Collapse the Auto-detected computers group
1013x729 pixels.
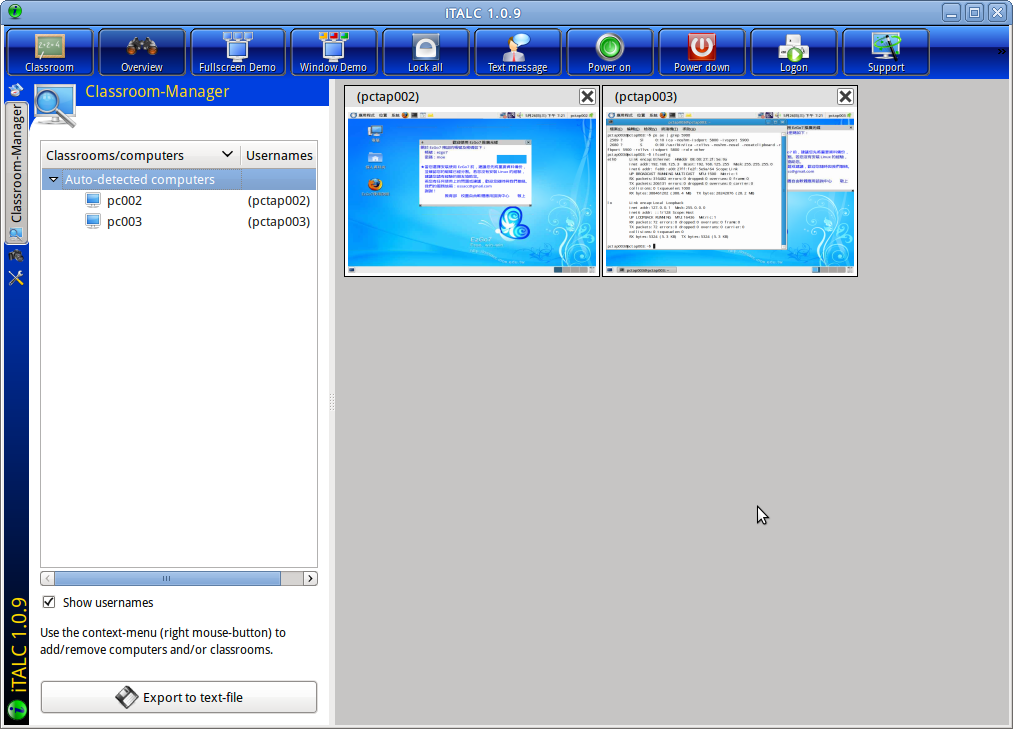54,180
